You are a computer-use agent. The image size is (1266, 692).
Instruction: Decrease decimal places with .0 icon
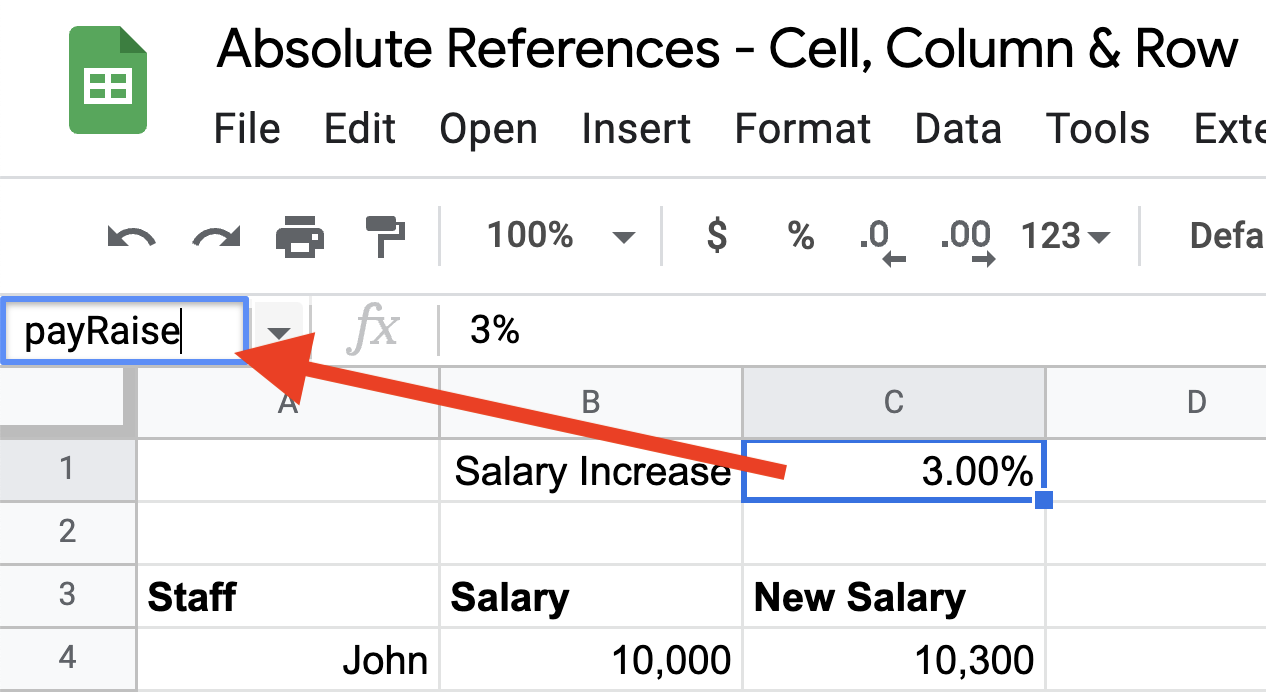click(x=880, y=236)
